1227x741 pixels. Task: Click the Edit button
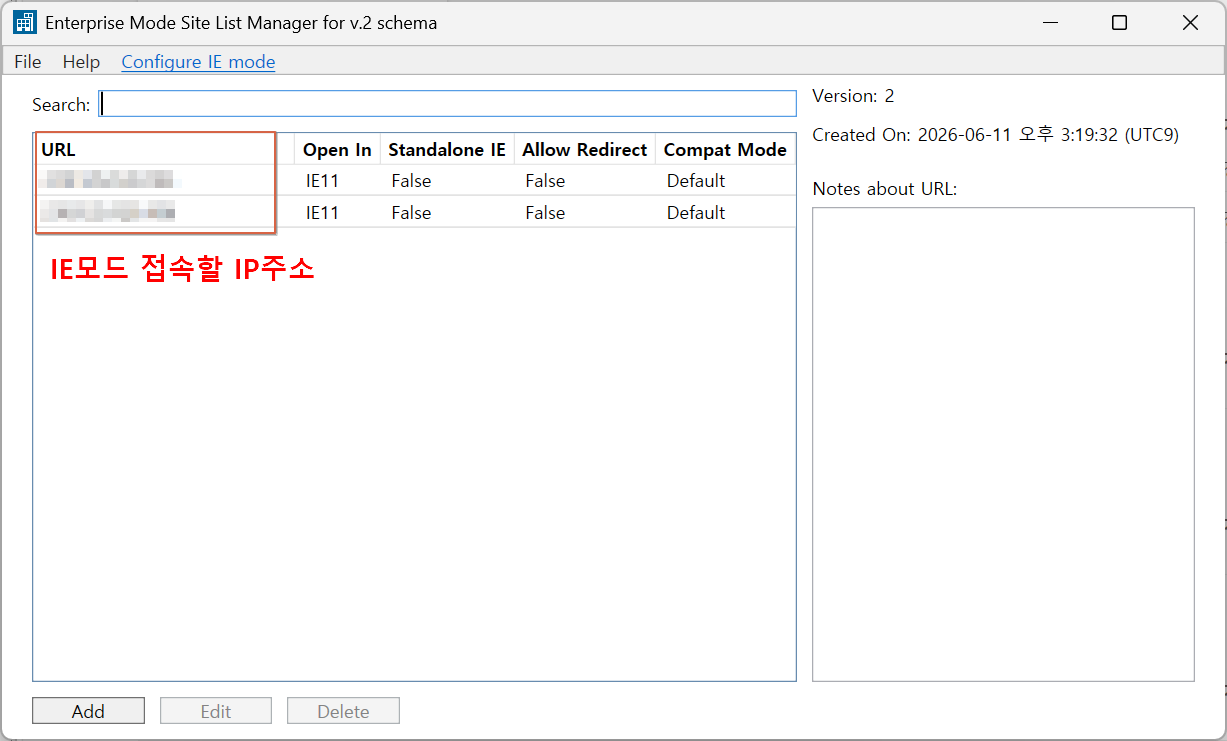(216, 711)
